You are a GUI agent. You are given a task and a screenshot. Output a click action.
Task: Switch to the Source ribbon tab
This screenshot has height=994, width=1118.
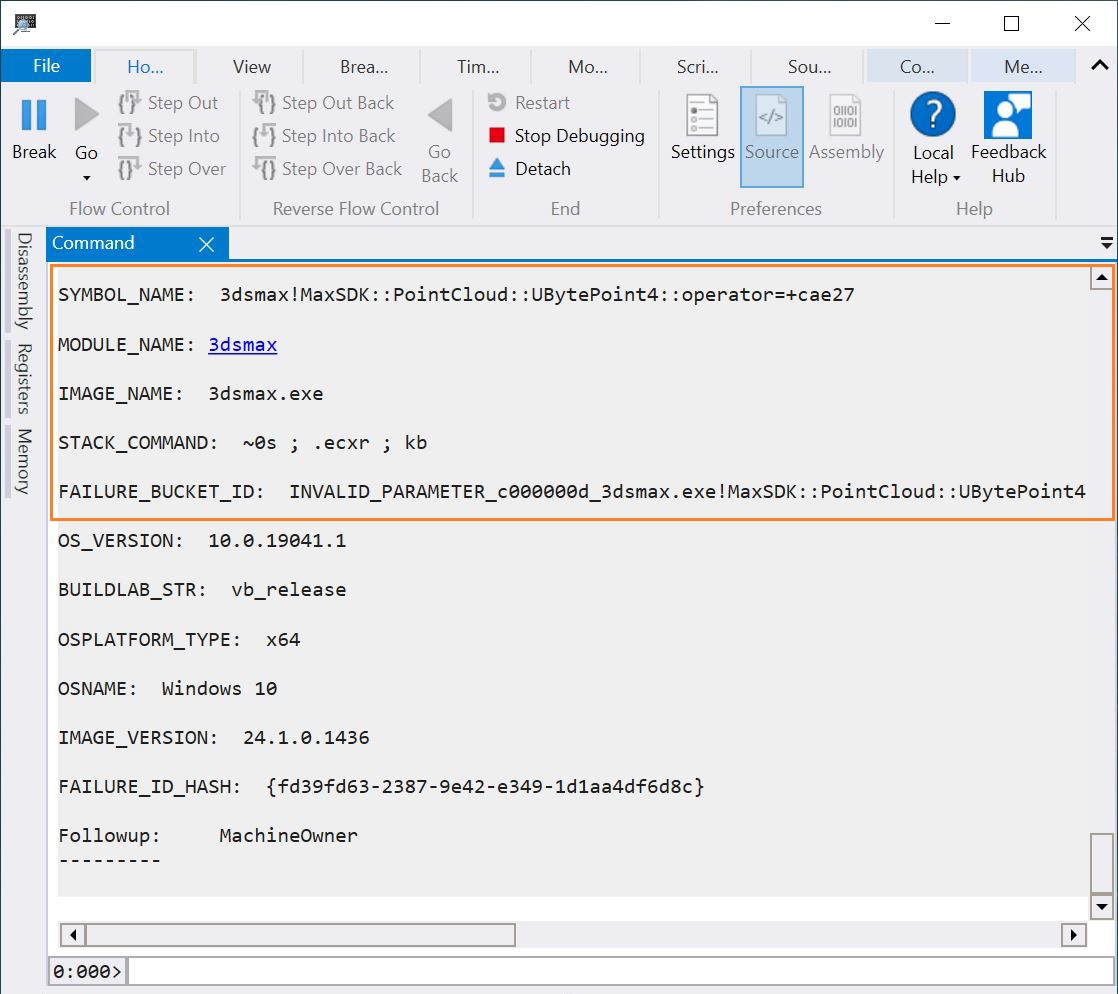pyautogui.click(x=809, y=67)
